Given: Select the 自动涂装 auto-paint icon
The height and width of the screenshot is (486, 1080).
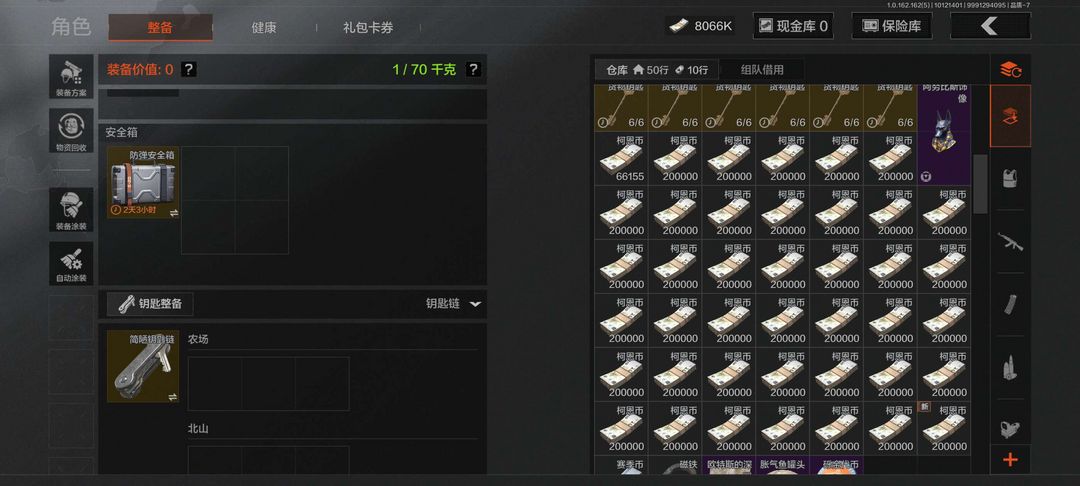Looking at the screenshot, I should pyautogui.click(x=71, y=263).
